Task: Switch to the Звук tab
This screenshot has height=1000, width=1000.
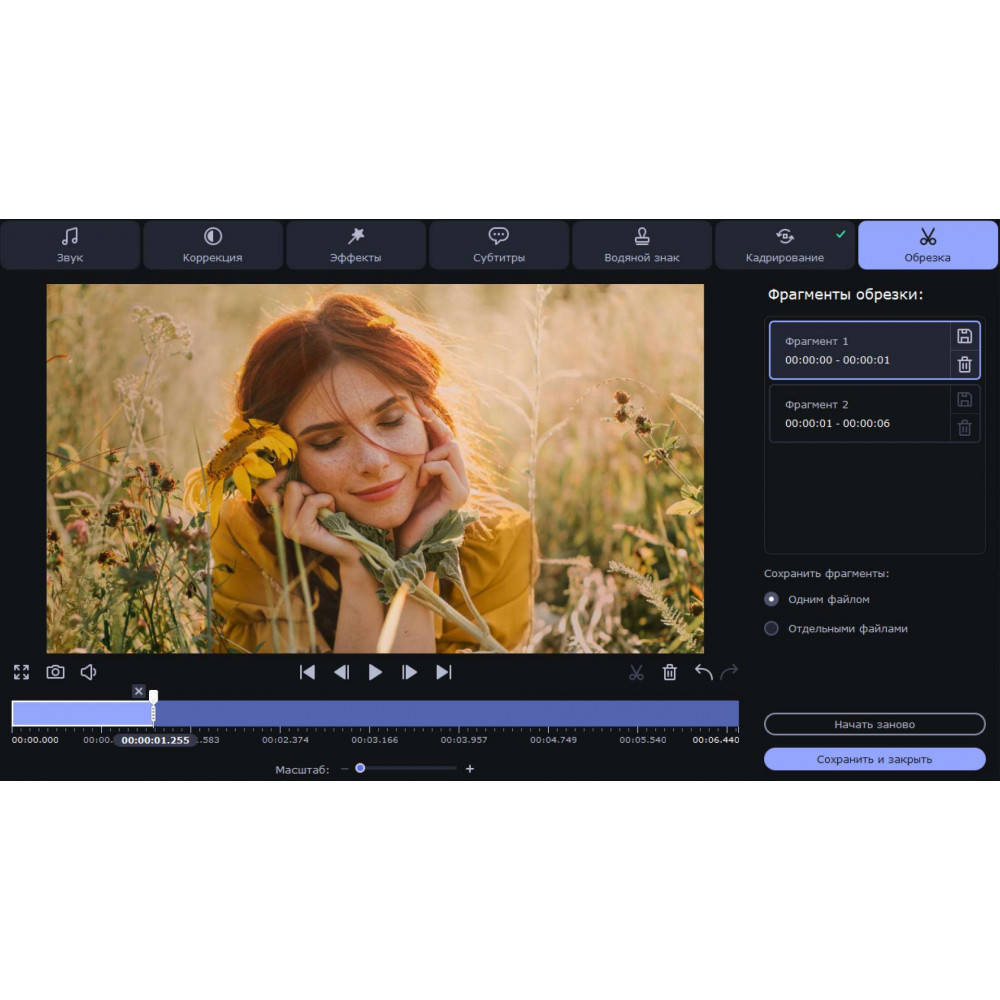Action: point(70,246)
